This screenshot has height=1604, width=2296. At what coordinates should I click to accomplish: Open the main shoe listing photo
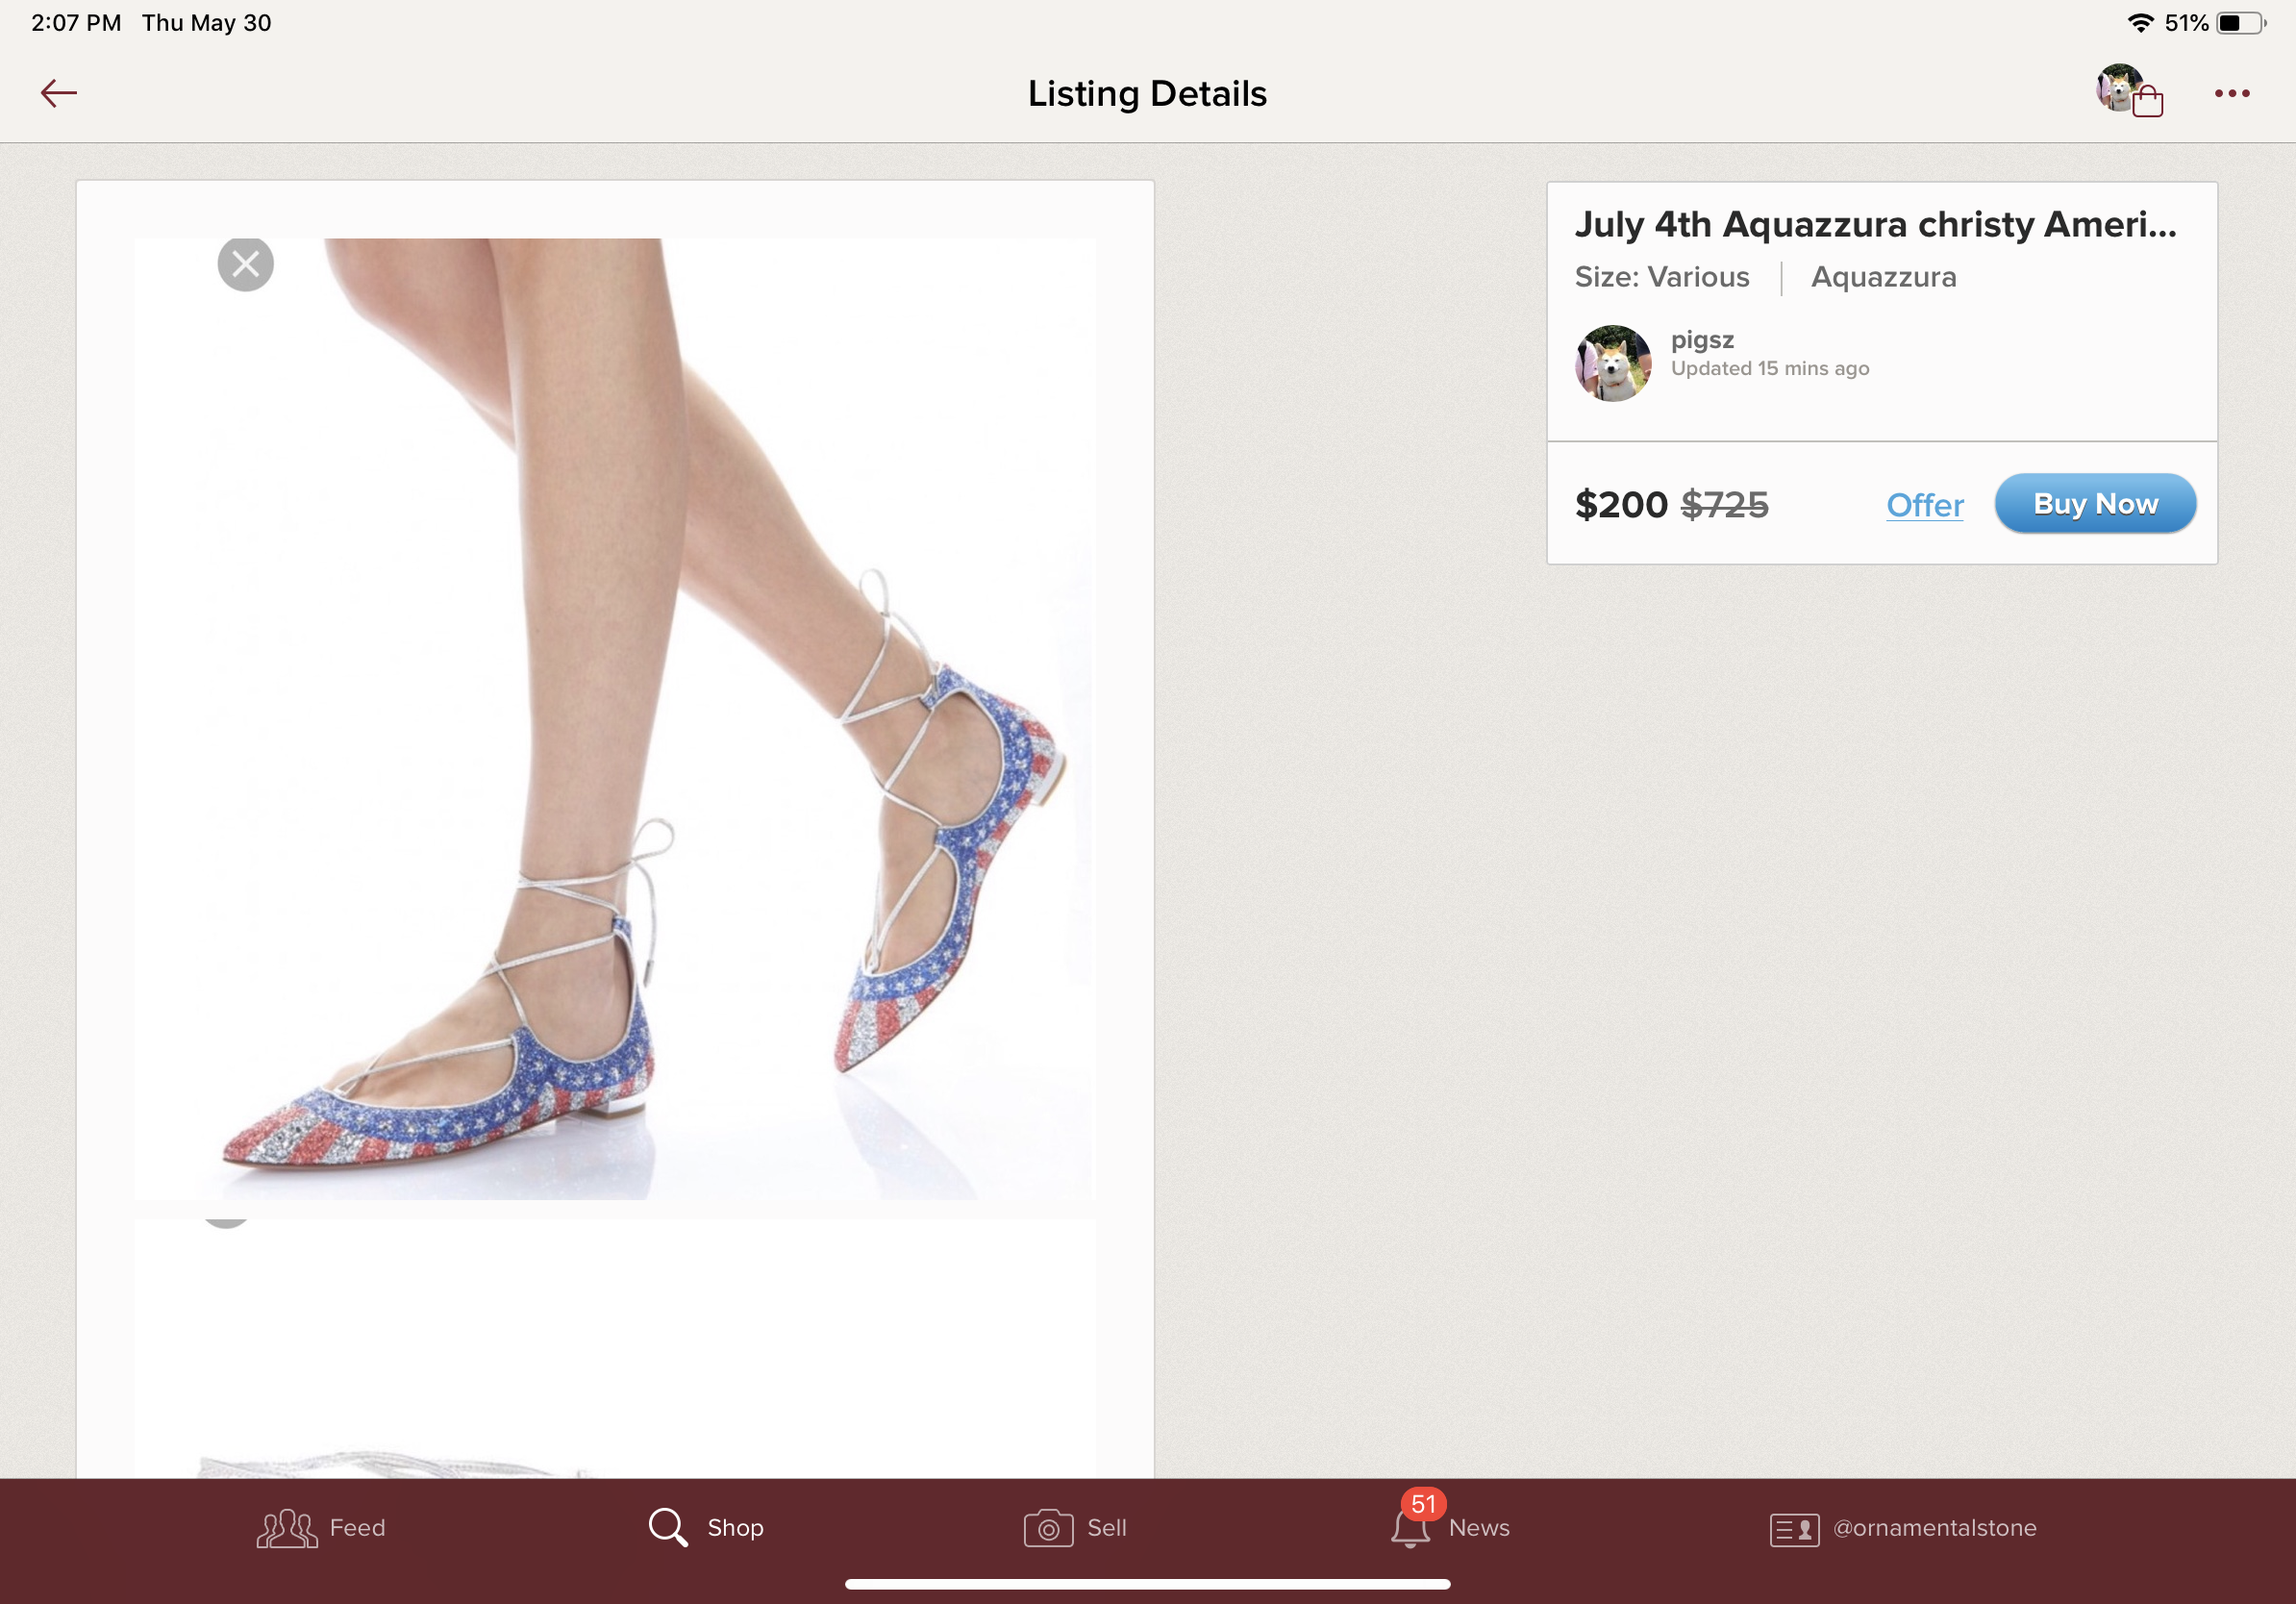click(x=614, y=718)
